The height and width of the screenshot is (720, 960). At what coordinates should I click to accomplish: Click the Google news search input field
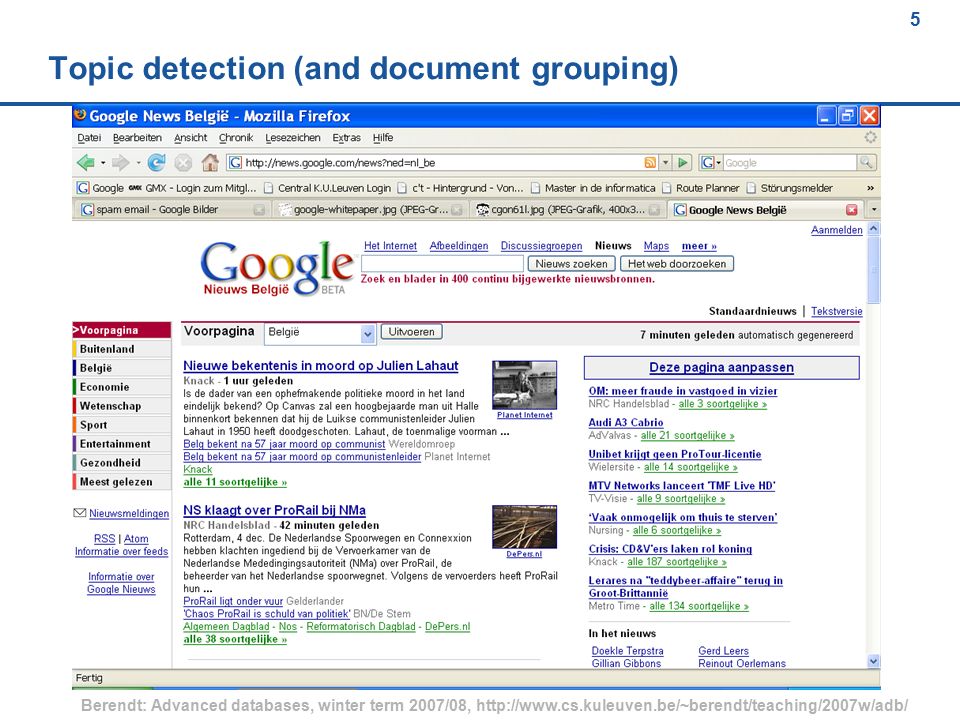pos(442,264)
